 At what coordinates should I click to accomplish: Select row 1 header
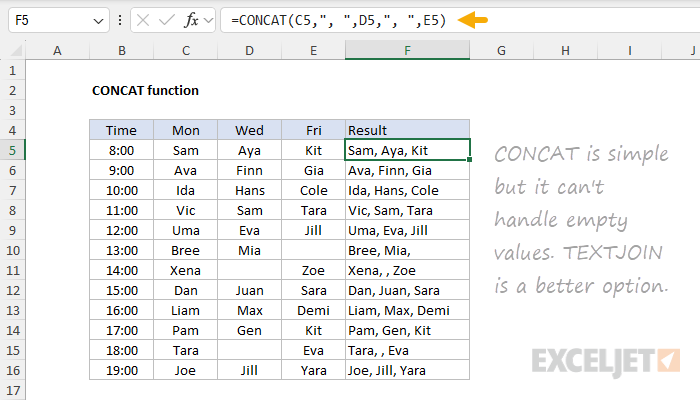click(x=12, y=70)
